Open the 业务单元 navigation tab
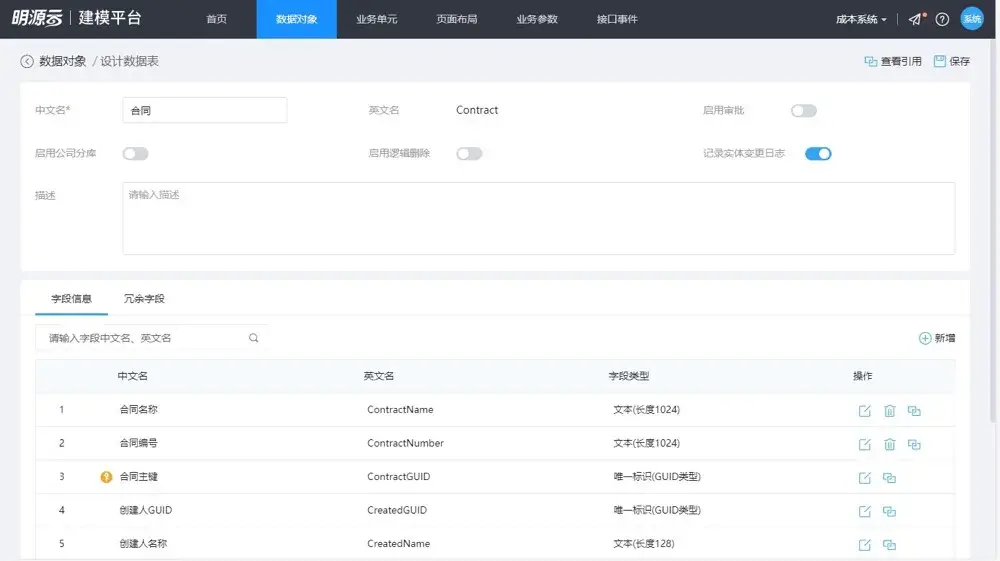 click(376, 19)
